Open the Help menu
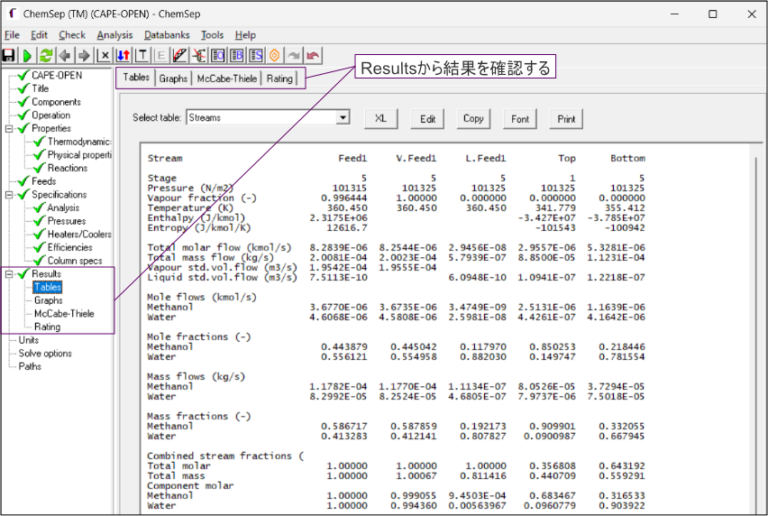Image resolution: width=768 pixels, height=516 pixels. point(245,35)
